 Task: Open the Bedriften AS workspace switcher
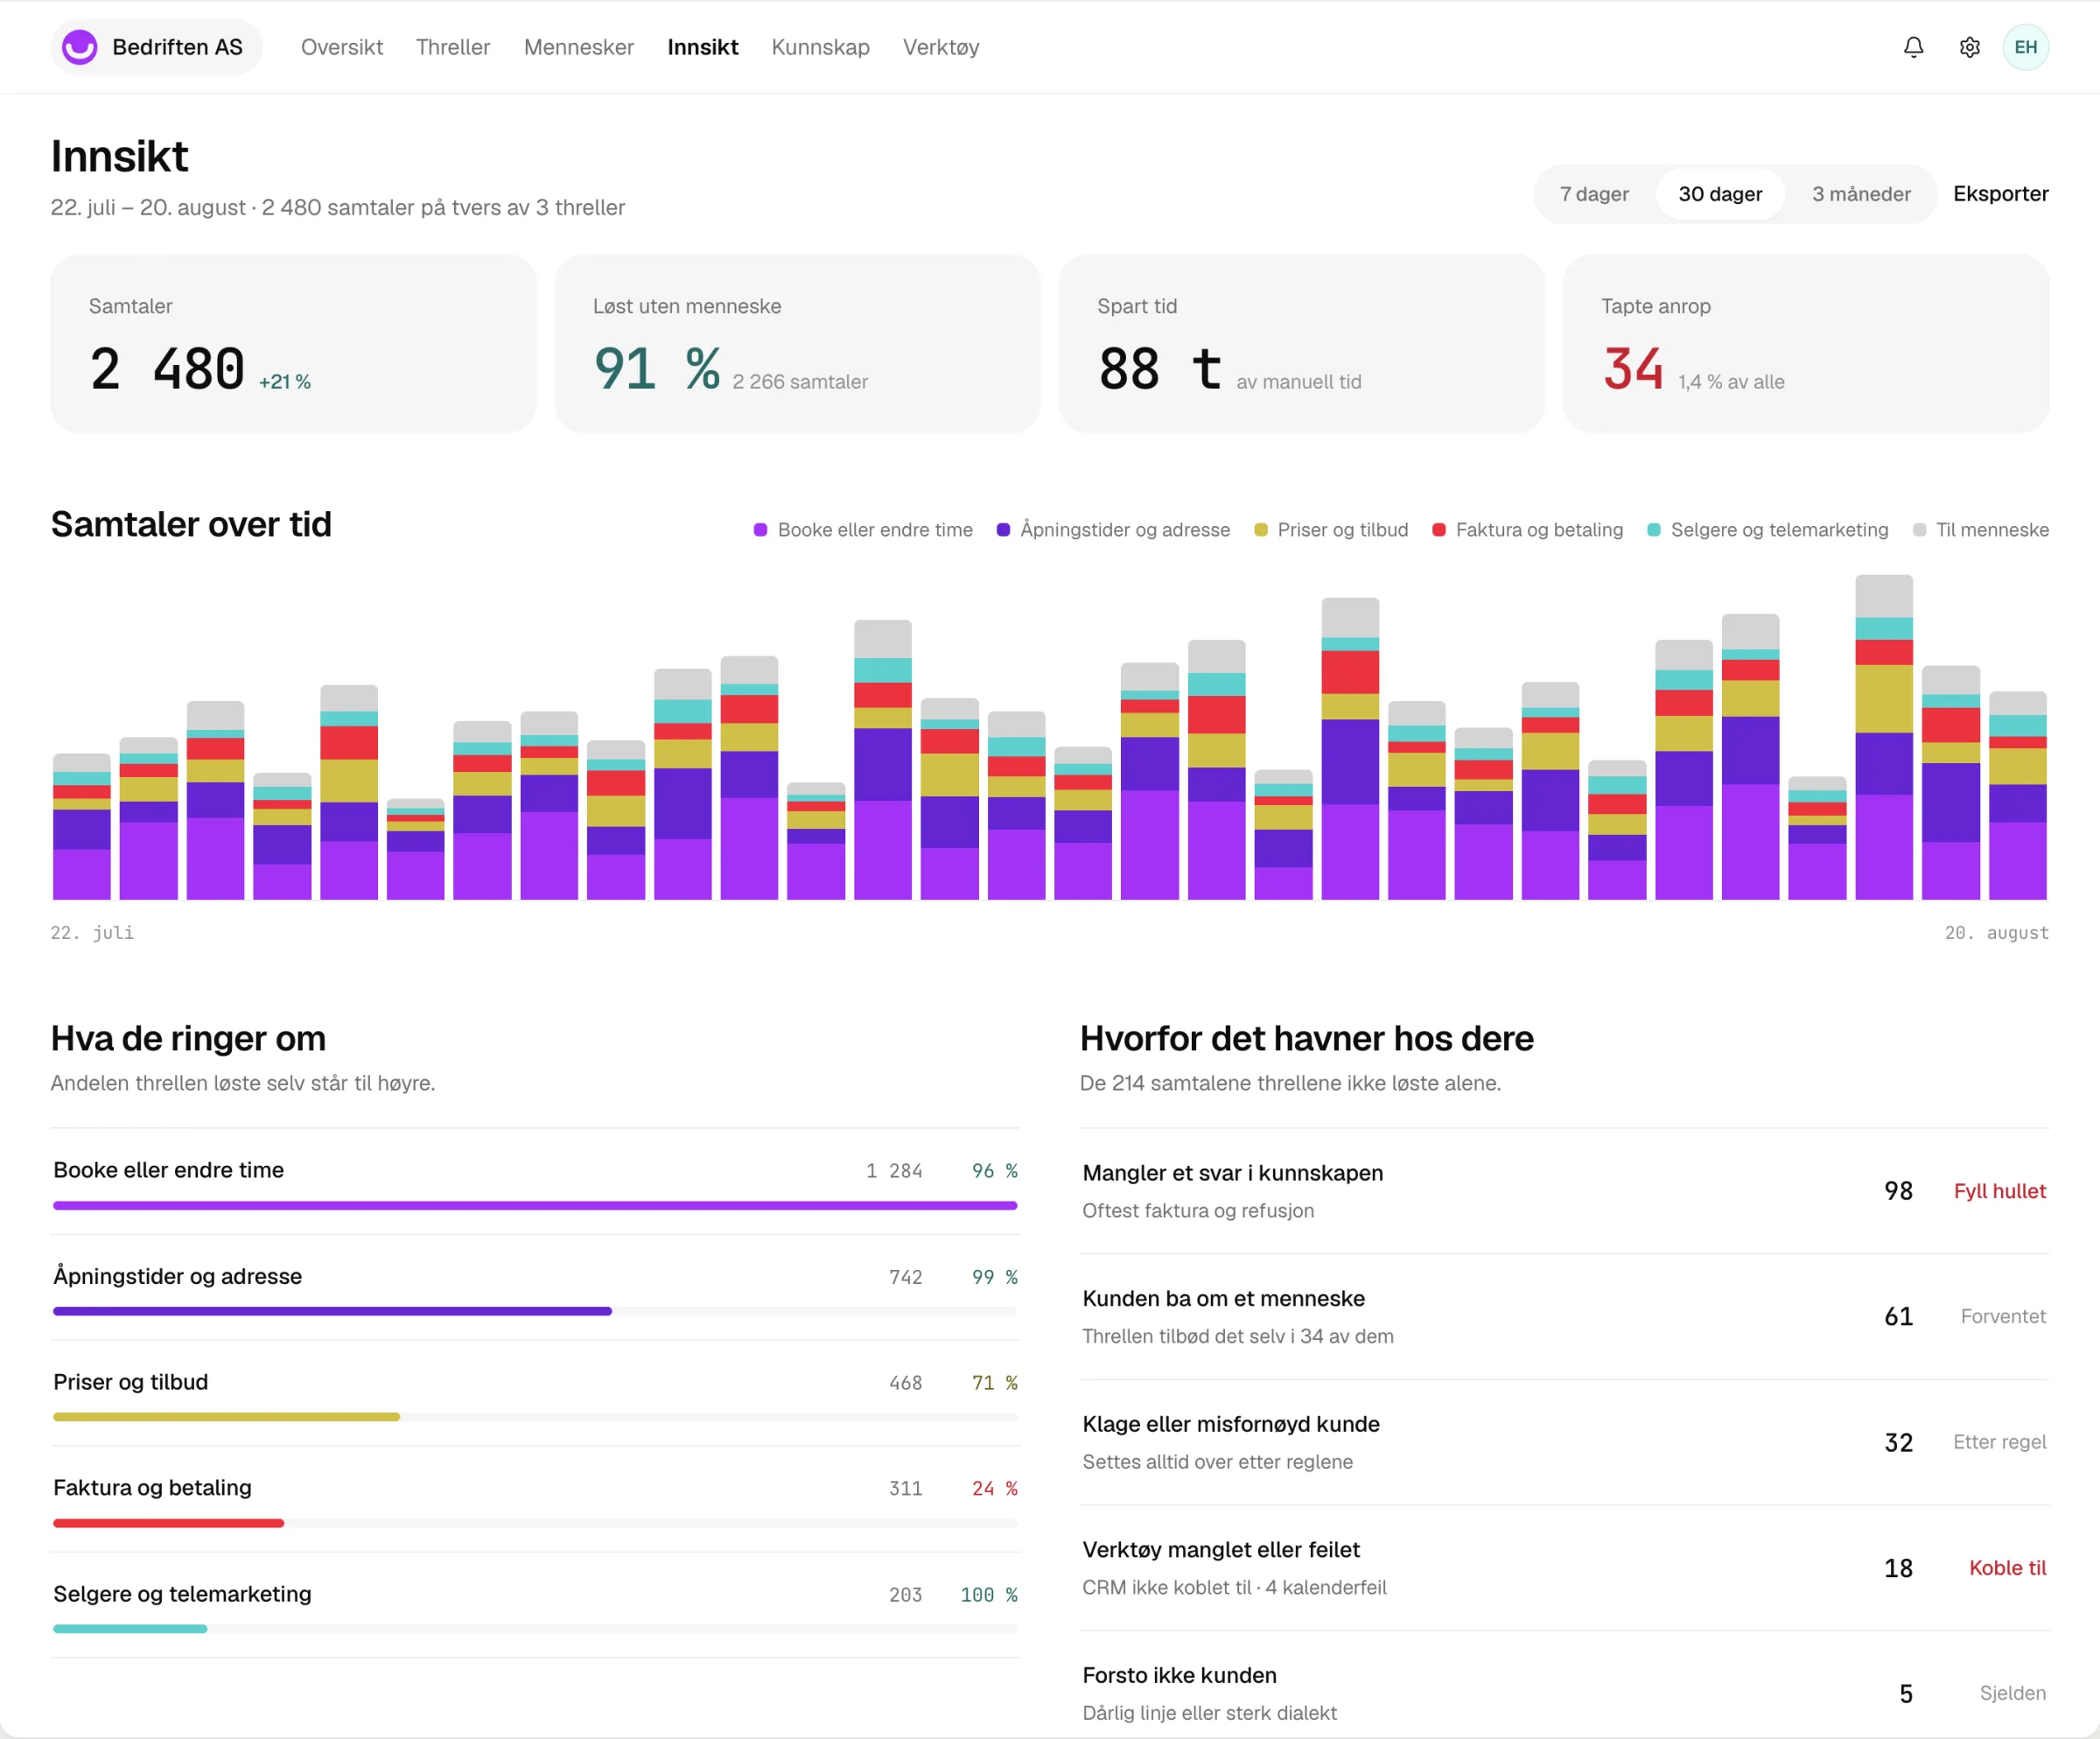(156, 47)
